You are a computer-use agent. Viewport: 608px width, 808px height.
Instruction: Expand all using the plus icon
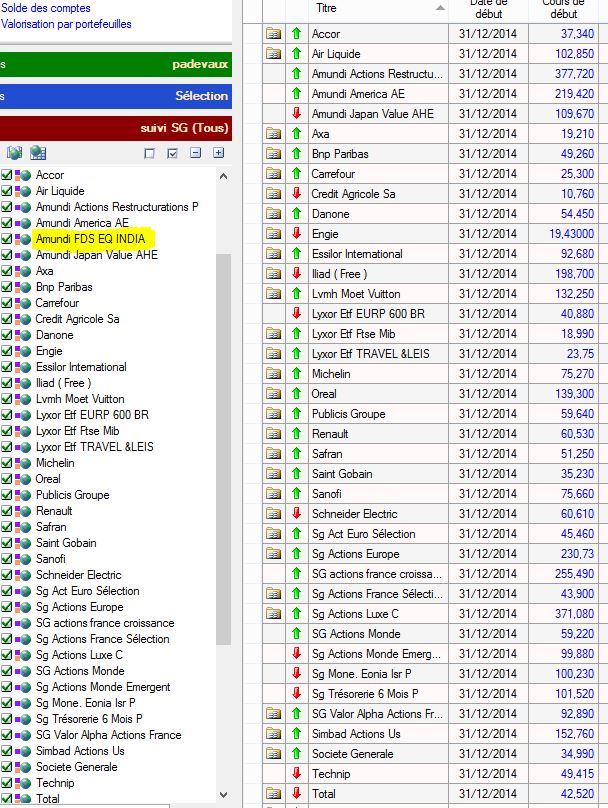tap(218, 154)
